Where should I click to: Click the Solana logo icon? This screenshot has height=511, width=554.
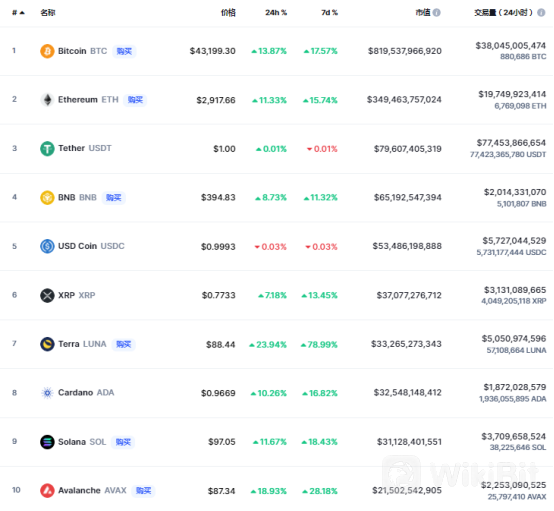click(x=47, y=442)
